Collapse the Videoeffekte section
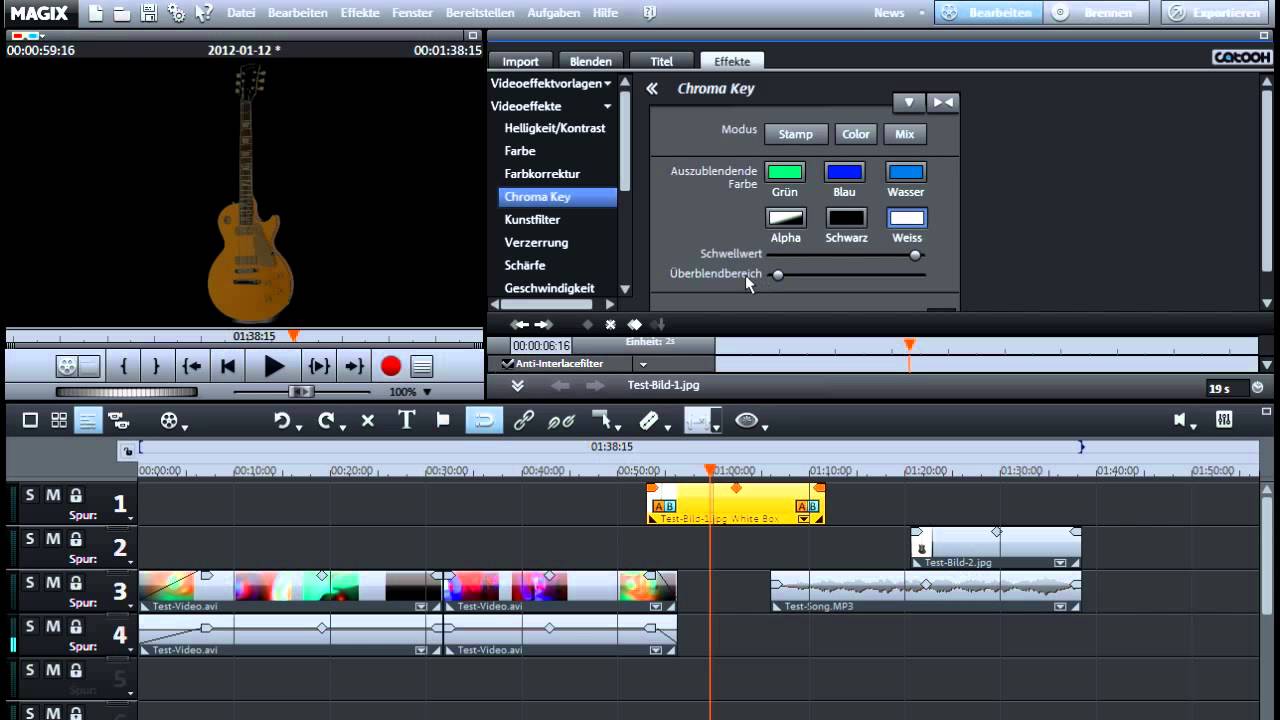This screenshot has height=720, width=1280. click(607, 106)
